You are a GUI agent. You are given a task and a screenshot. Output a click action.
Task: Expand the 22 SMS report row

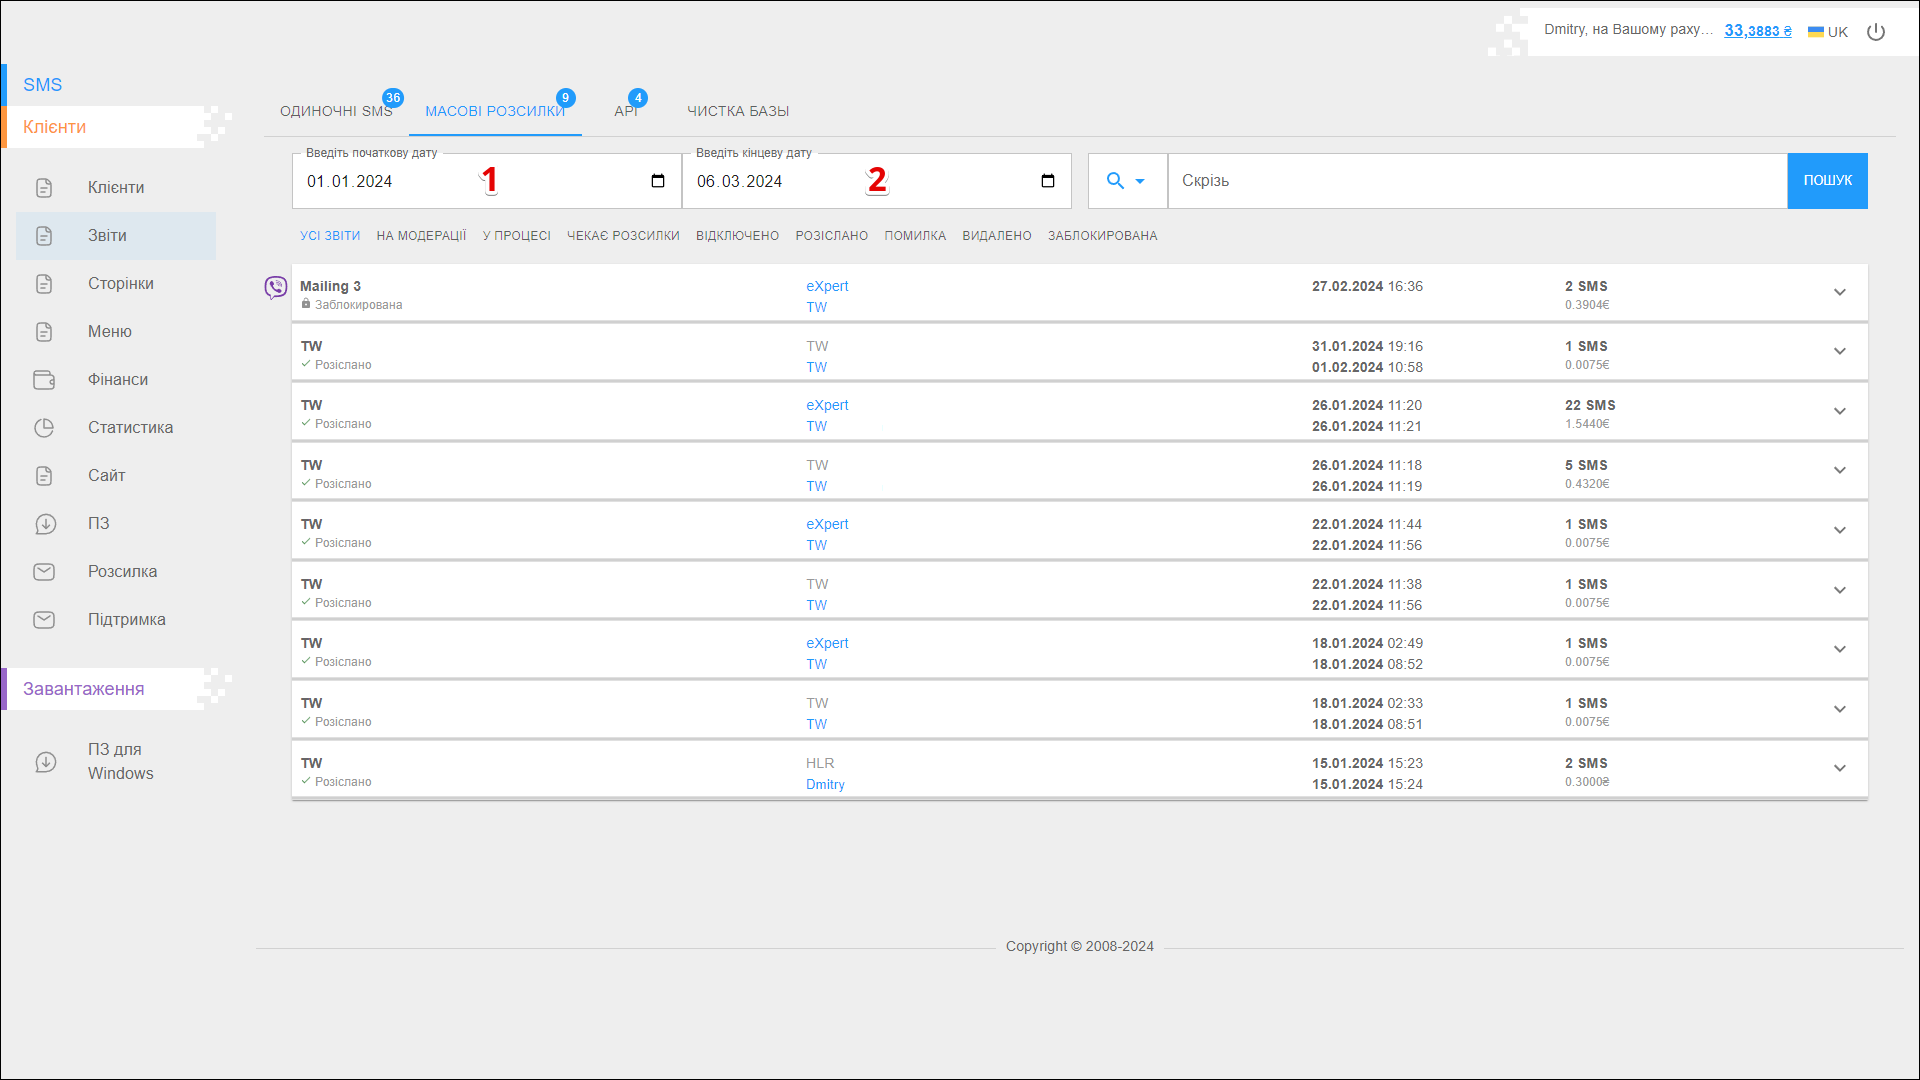click(x=1839, y=411)
